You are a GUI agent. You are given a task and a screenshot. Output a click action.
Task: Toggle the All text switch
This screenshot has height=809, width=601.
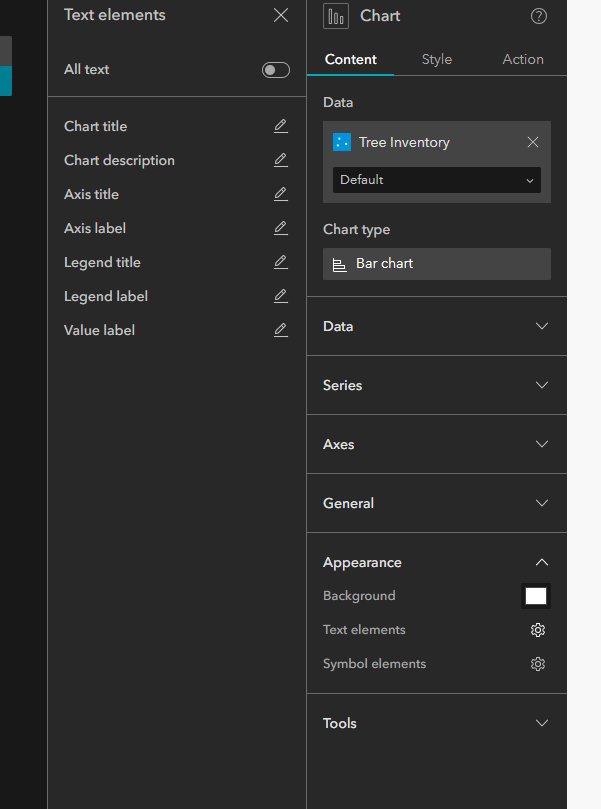[x=275, y=70]
